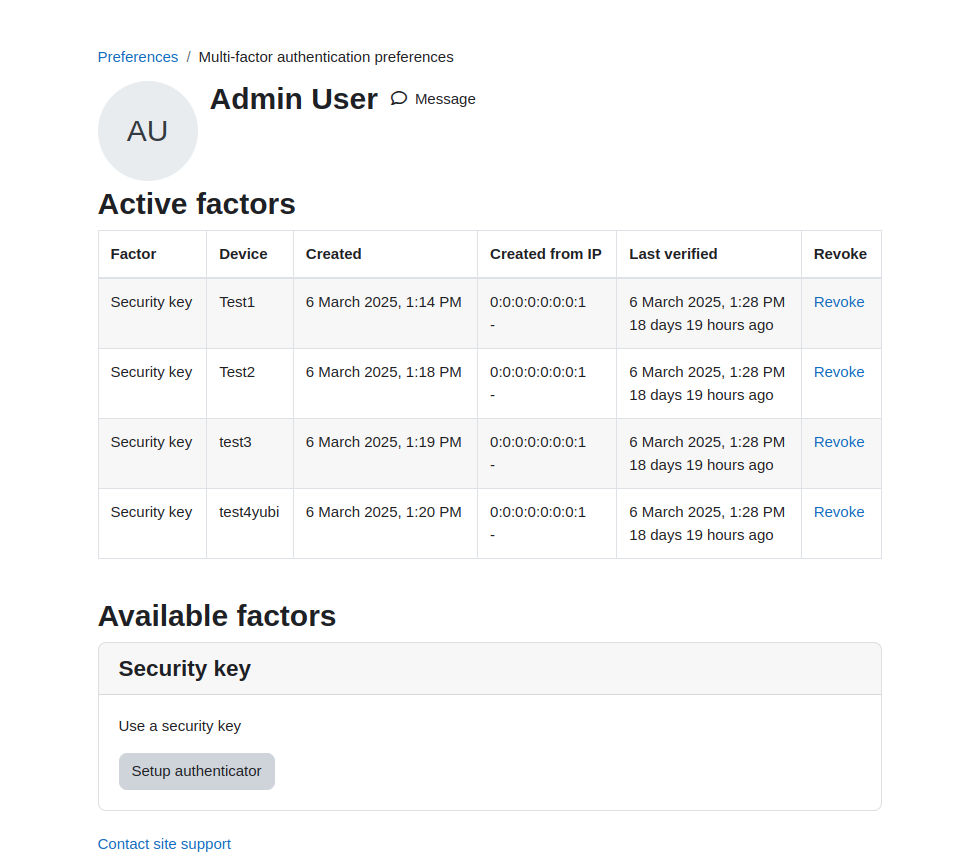Go to Preferences breadcrumb link
This screenshot has width=966, height=866.
(138, 57)
